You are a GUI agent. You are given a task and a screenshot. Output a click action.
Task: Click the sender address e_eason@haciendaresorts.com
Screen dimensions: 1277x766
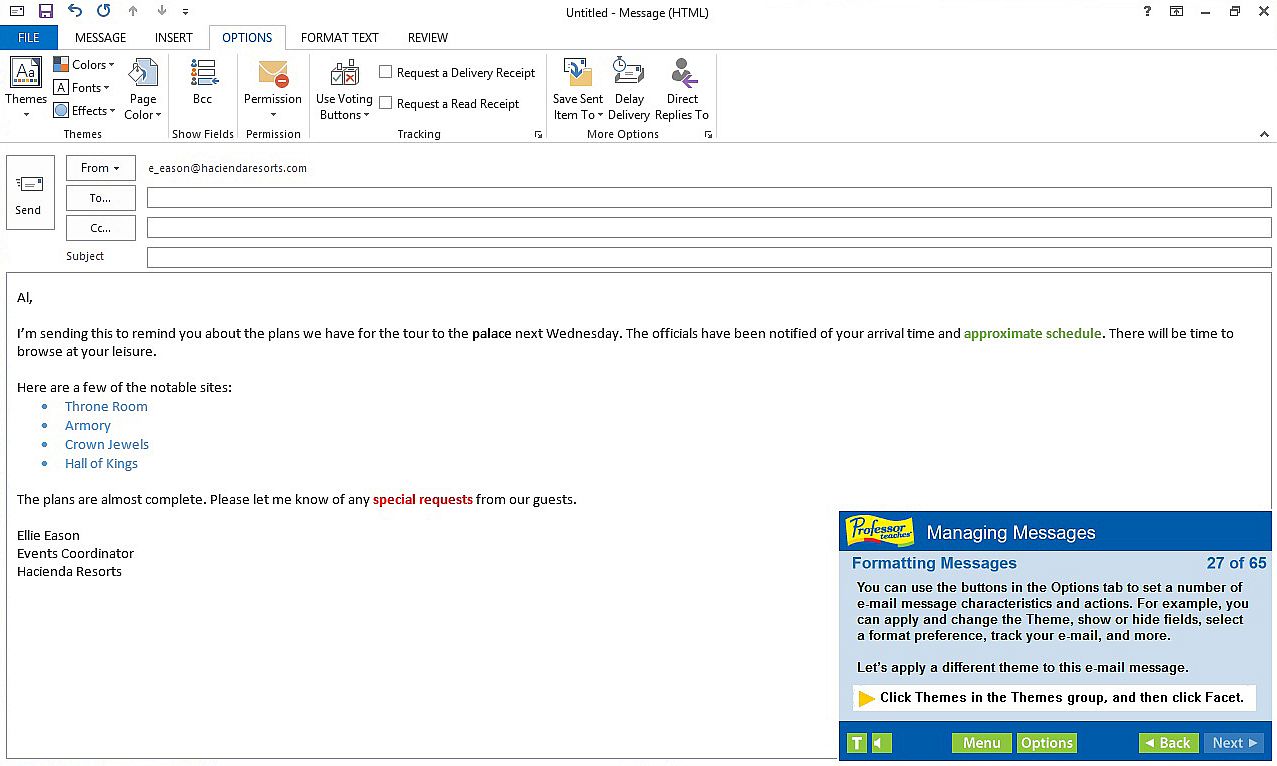[x=227, y=168]
